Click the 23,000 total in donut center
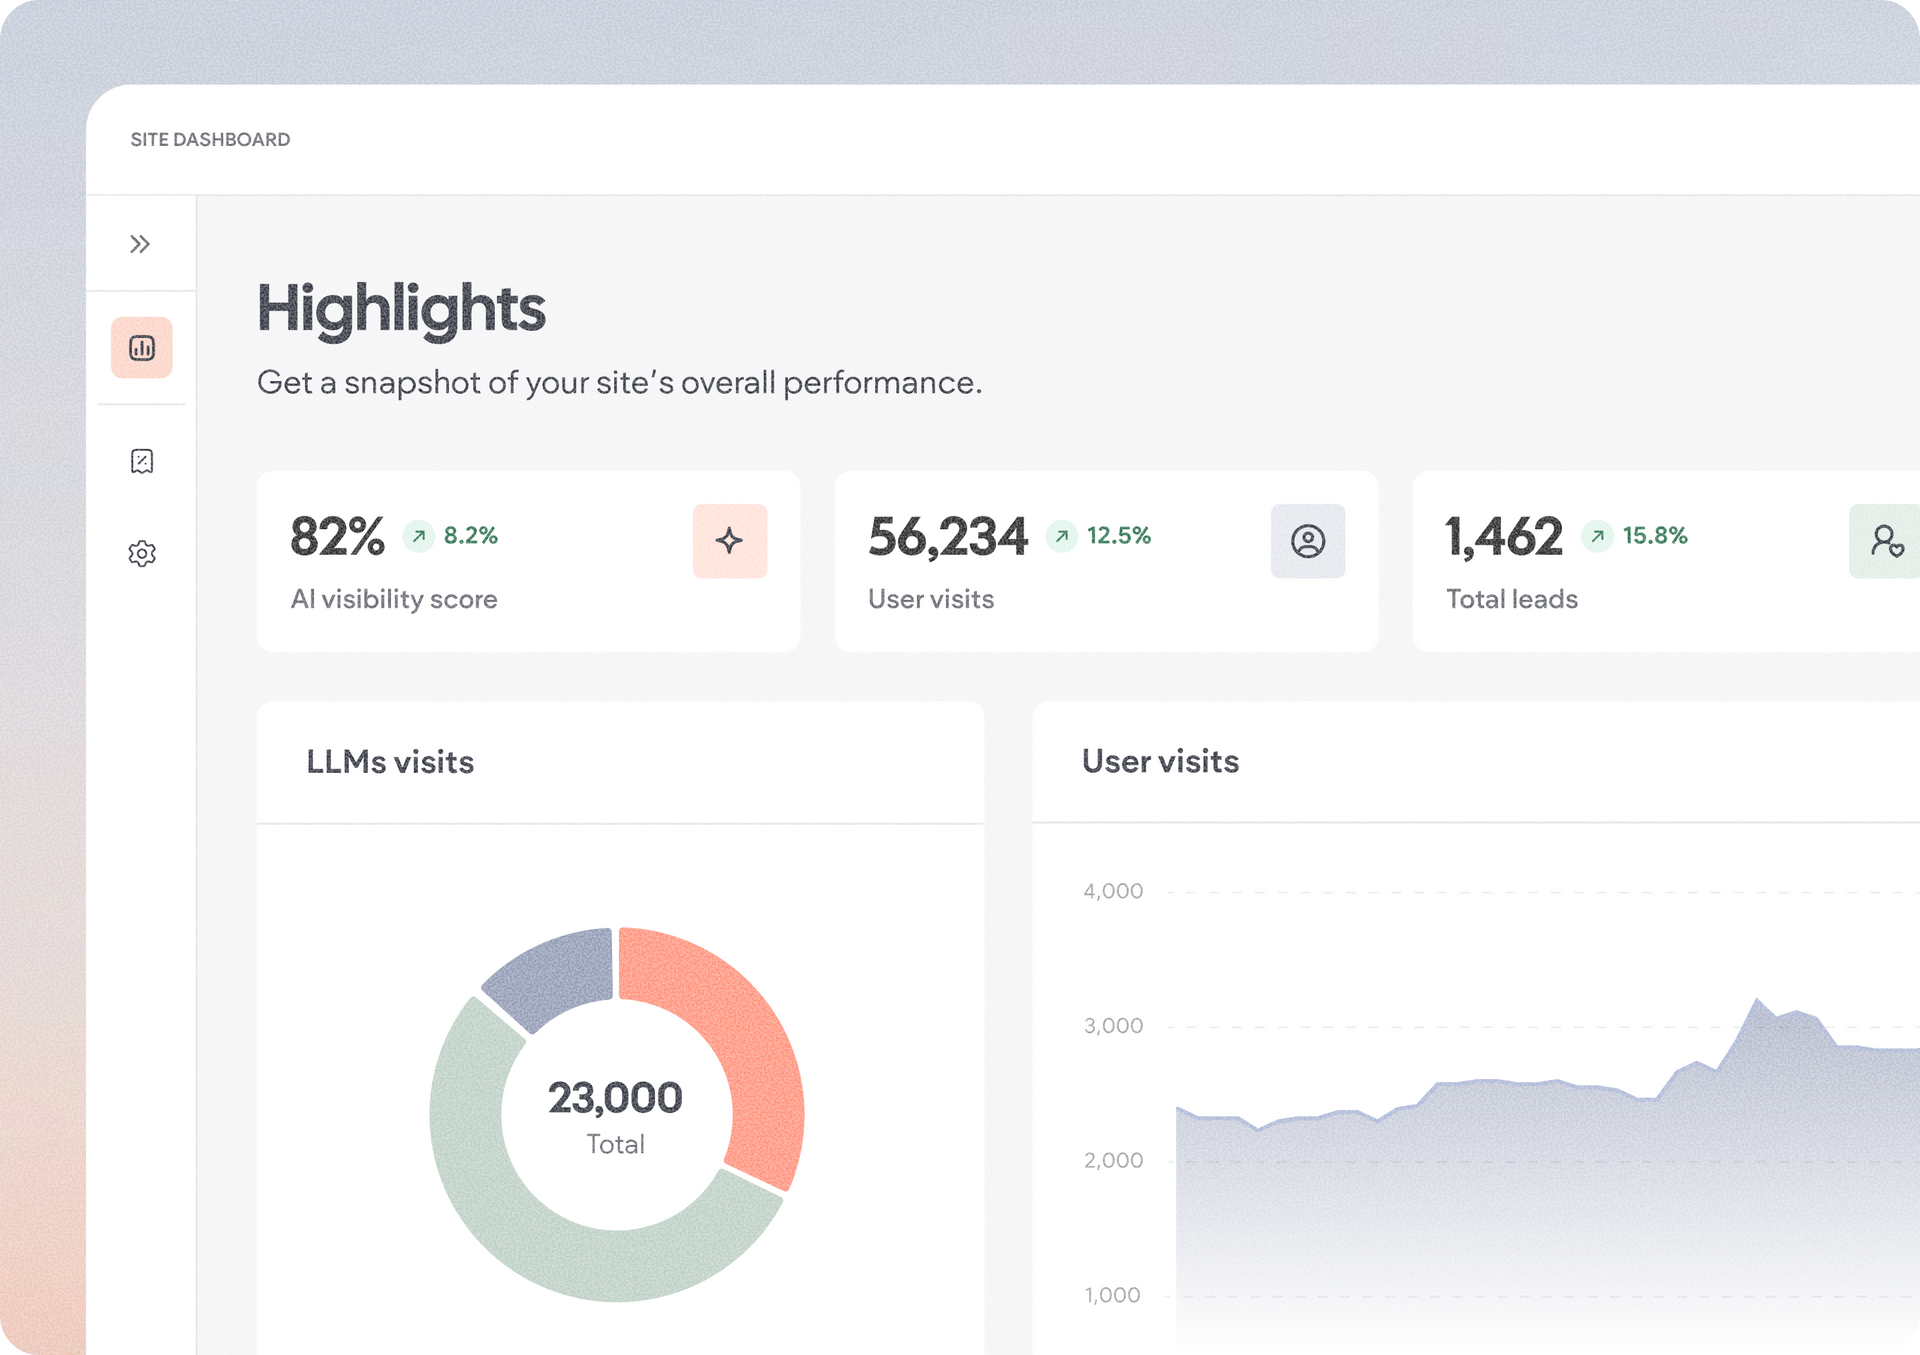Image resolution: width=1920 pixels, height=1355 pixels. coord(615,1098)
